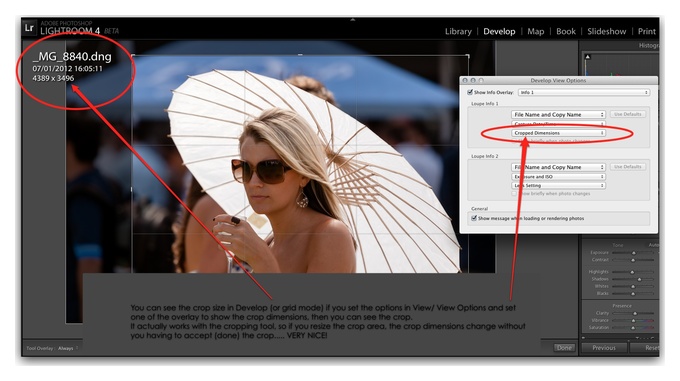Viewport: 680px width, 381px height.
Task: Toggle the histogram shadow clipping triangle
Action: point(588,57)
